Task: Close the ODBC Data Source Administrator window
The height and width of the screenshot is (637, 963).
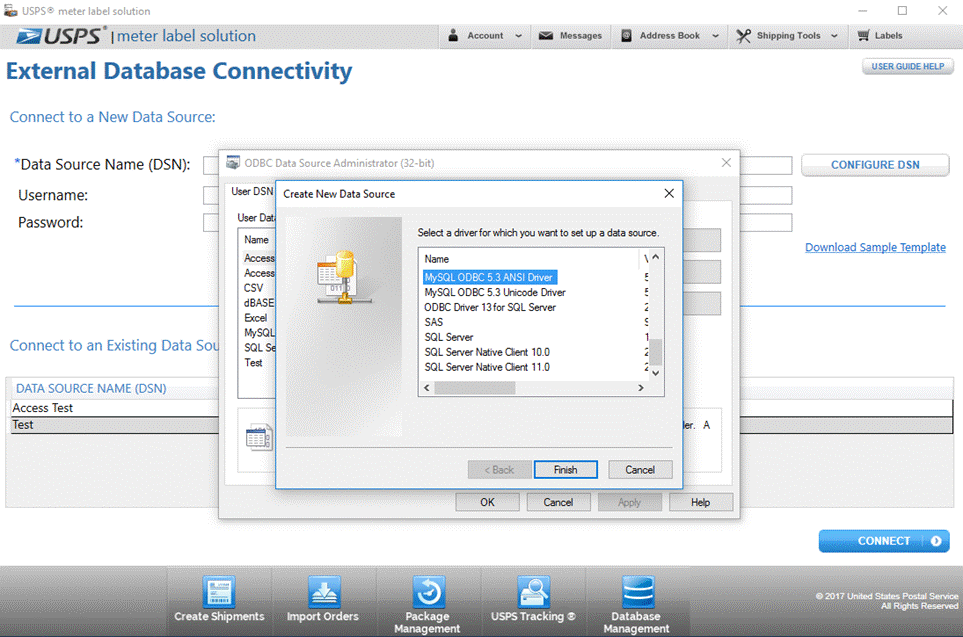Action: click(x=726, y=163)
